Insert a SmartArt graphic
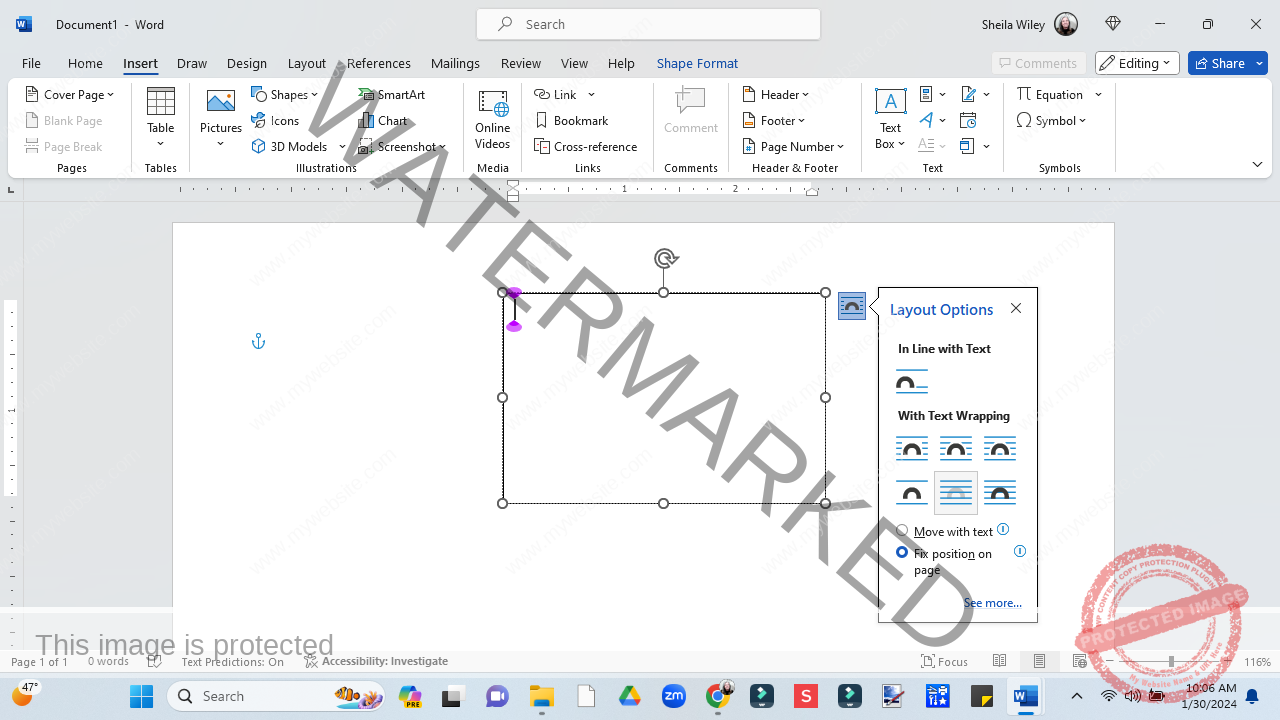The width and height of the screenshot is (1280, 720). click(x=393, y=94)
